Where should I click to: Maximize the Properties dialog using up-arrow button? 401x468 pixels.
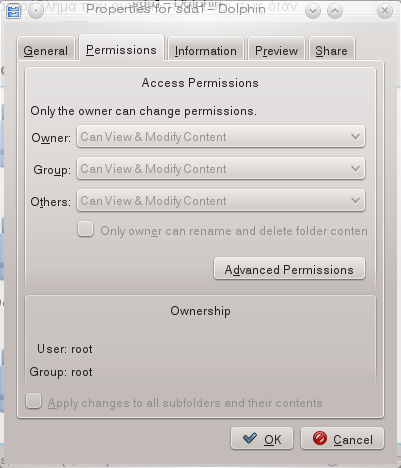(335, 11)
